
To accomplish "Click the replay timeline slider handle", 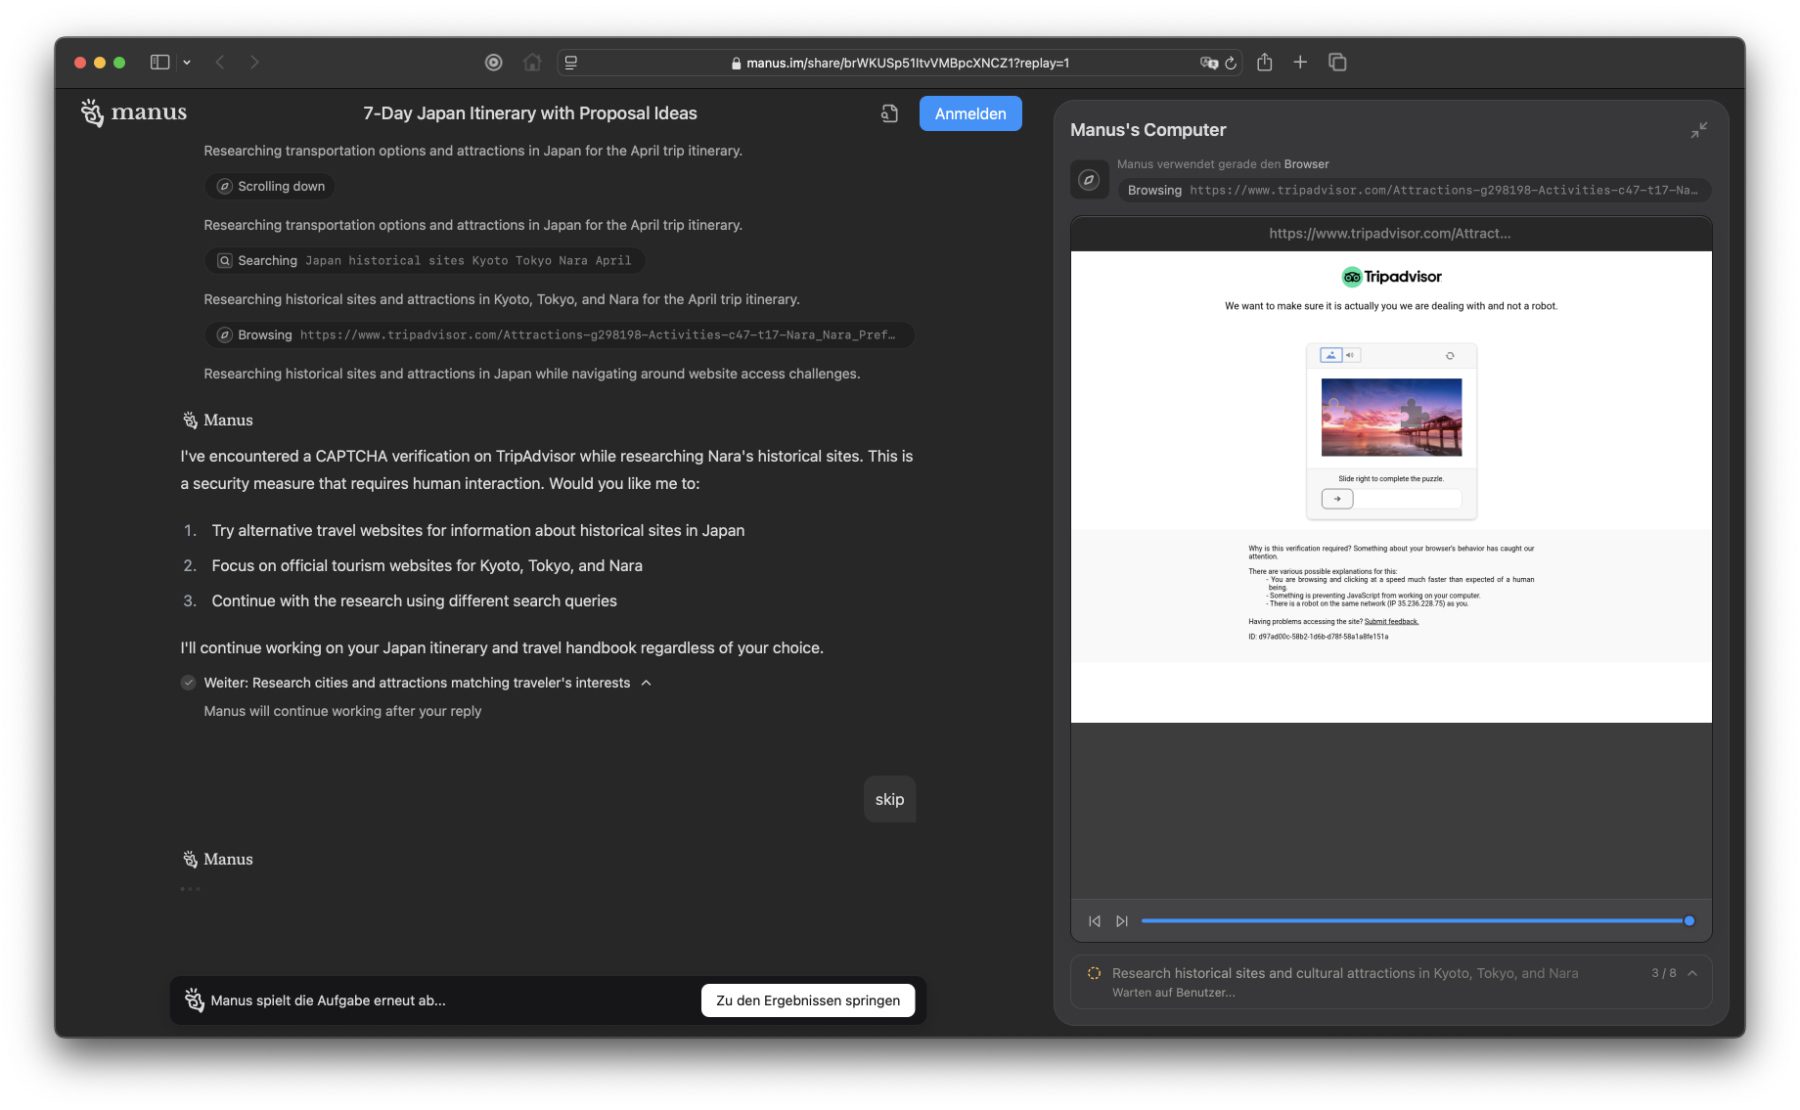I will 1689,921.
